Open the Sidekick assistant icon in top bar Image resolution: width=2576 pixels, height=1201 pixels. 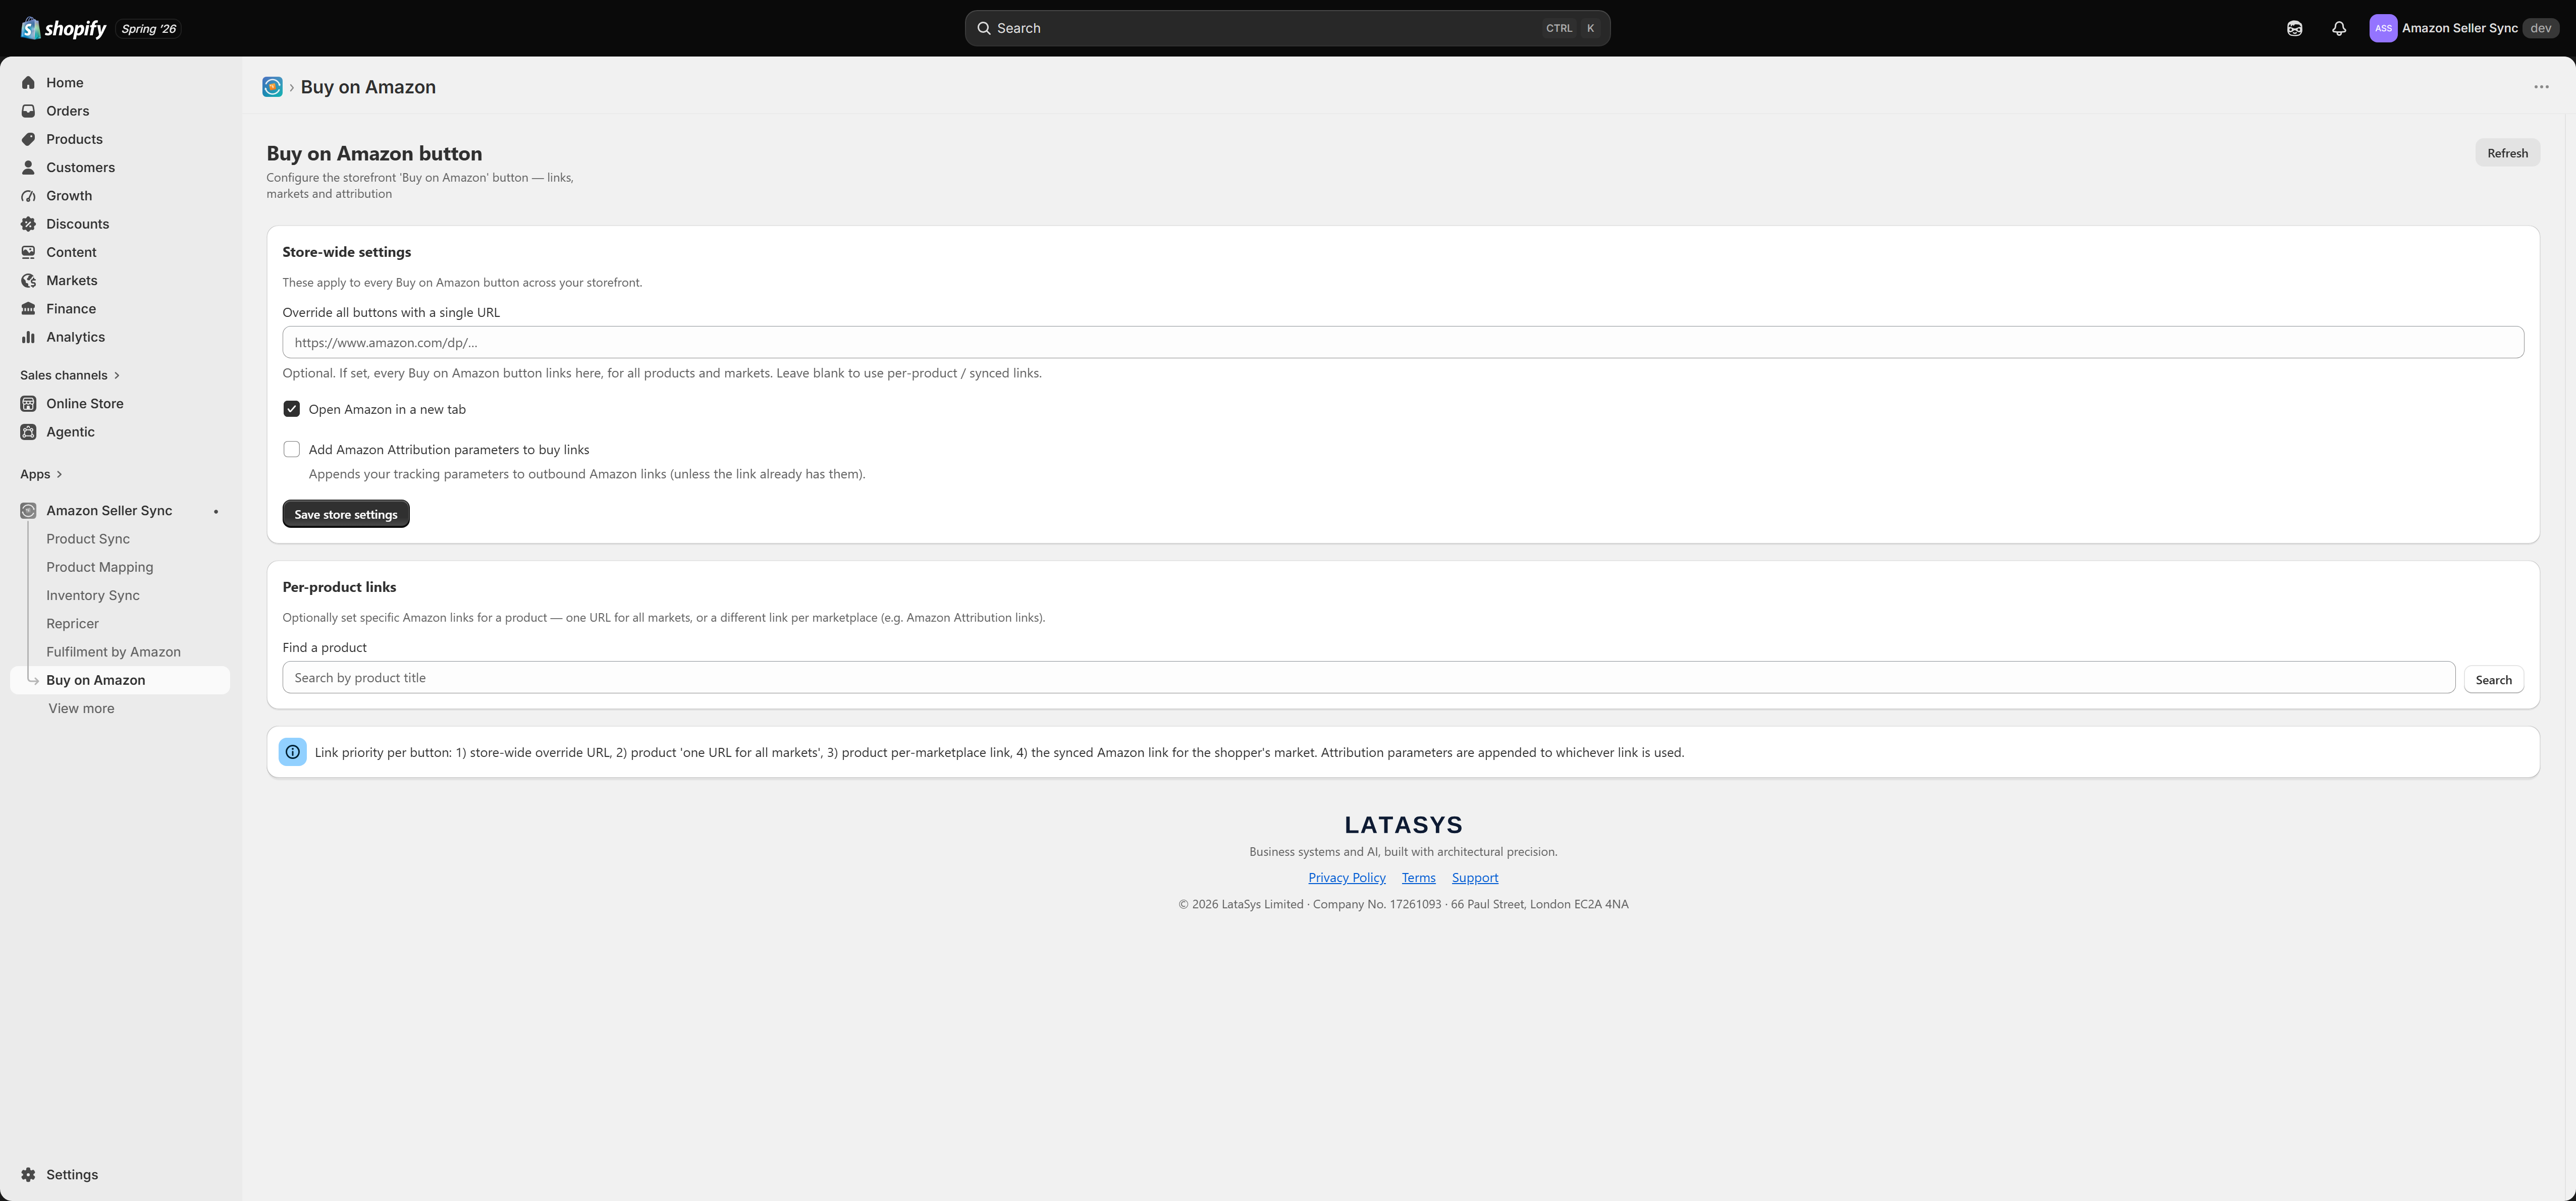2294,28
